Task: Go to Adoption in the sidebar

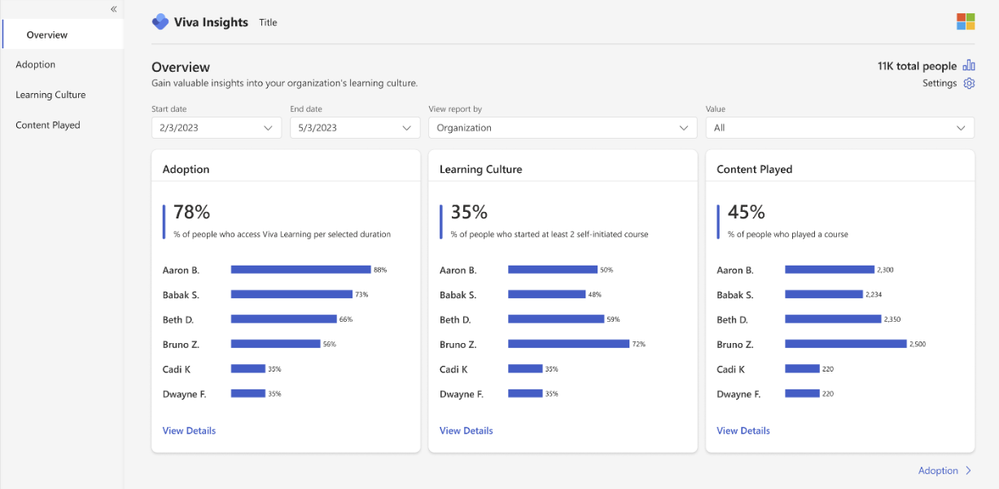Action: pos(36,64)
